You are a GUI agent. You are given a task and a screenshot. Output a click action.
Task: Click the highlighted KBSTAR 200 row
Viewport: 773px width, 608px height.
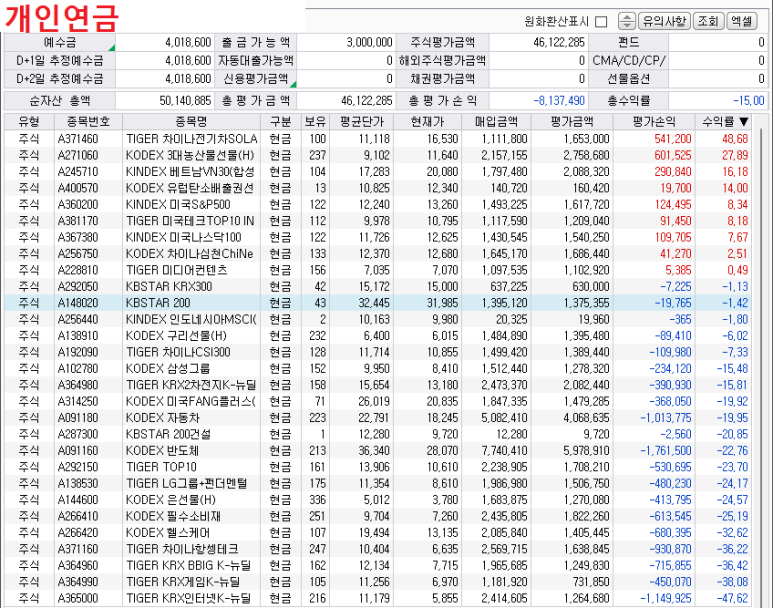pos(378,303)
